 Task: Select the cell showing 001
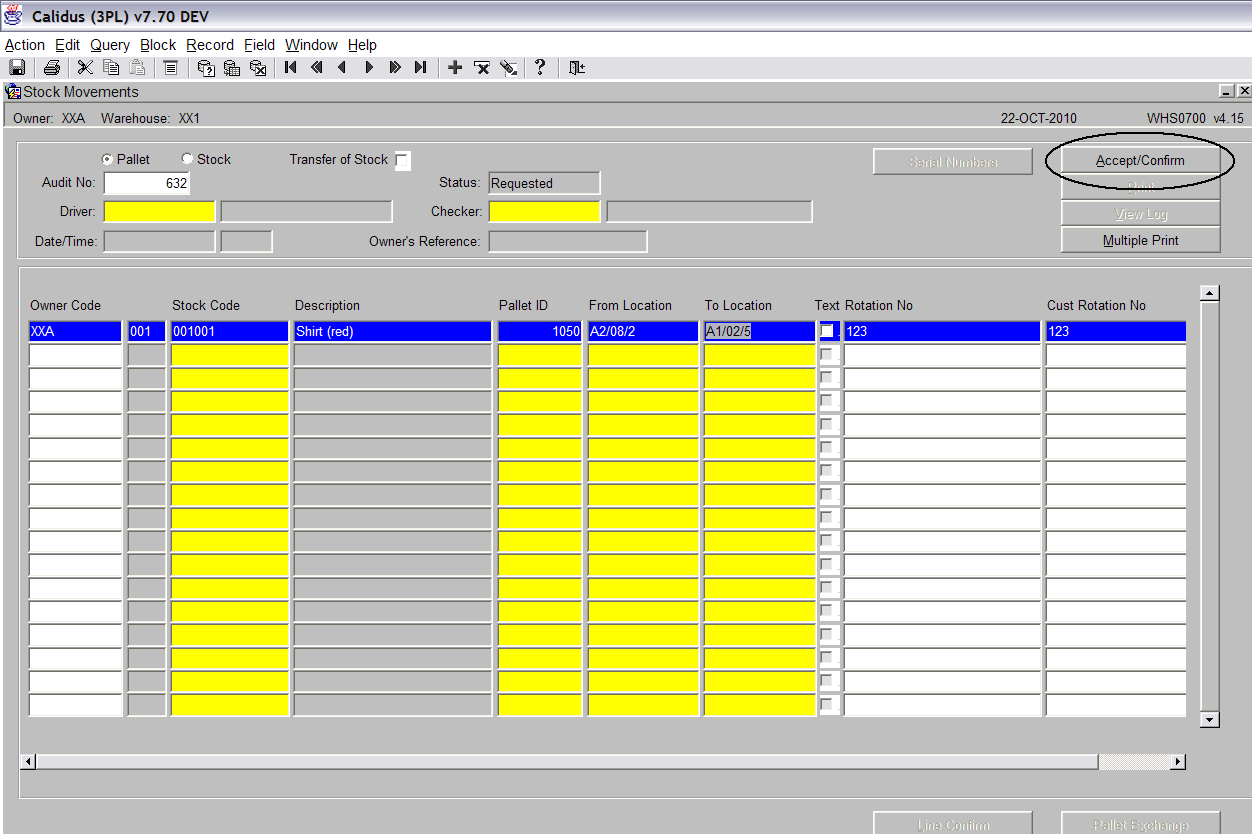[x=146, y=331]
